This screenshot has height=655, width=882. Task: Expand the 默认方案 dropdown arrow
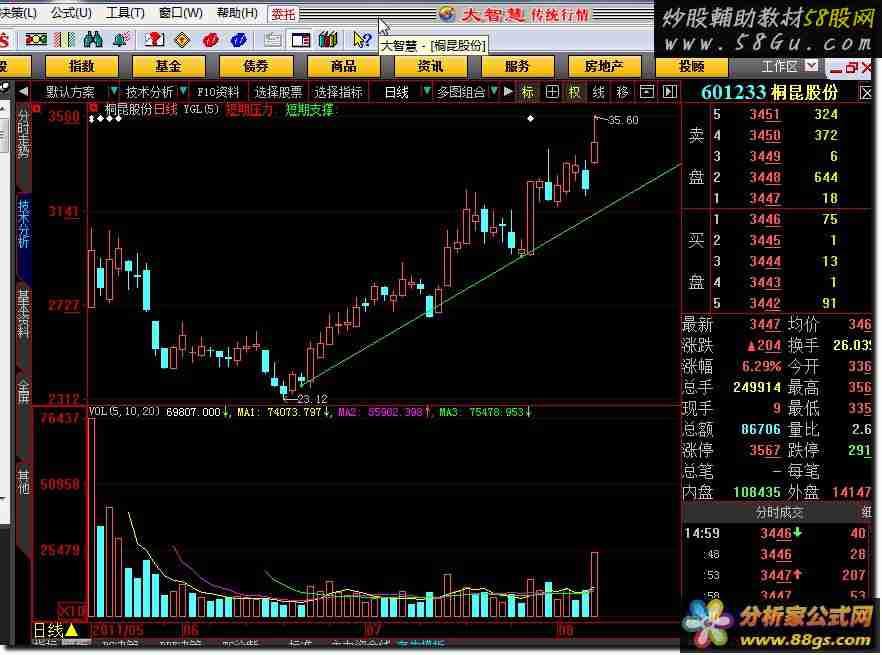click(x=114, y=91)
